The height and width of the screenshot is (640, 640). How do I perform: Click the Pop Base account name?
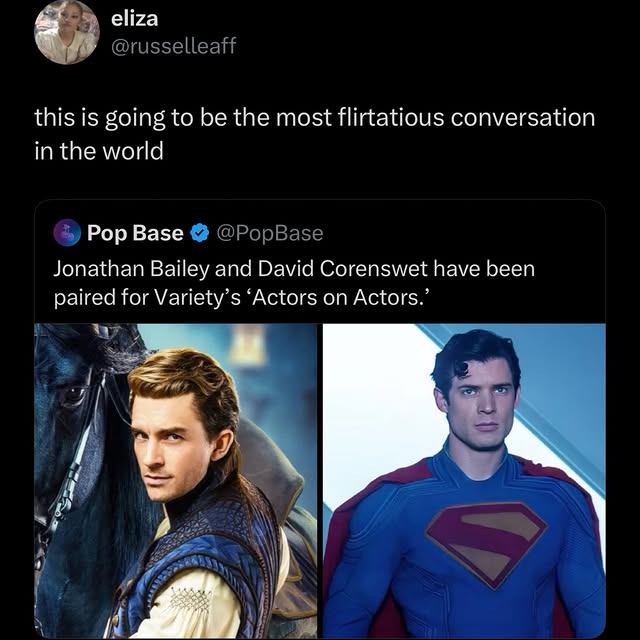[x=135, y=233]
